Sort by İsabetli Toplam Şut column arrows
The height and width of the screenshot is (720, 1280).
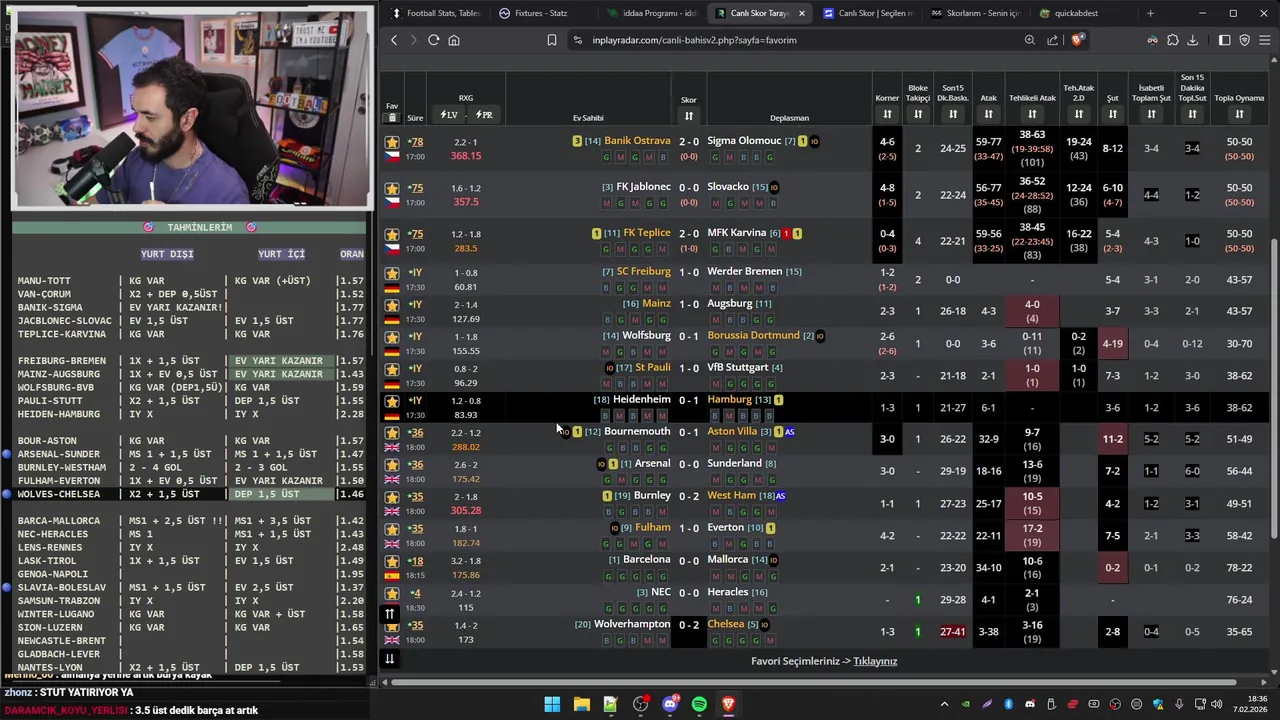pyautogui.click(x=1151, y=114)
